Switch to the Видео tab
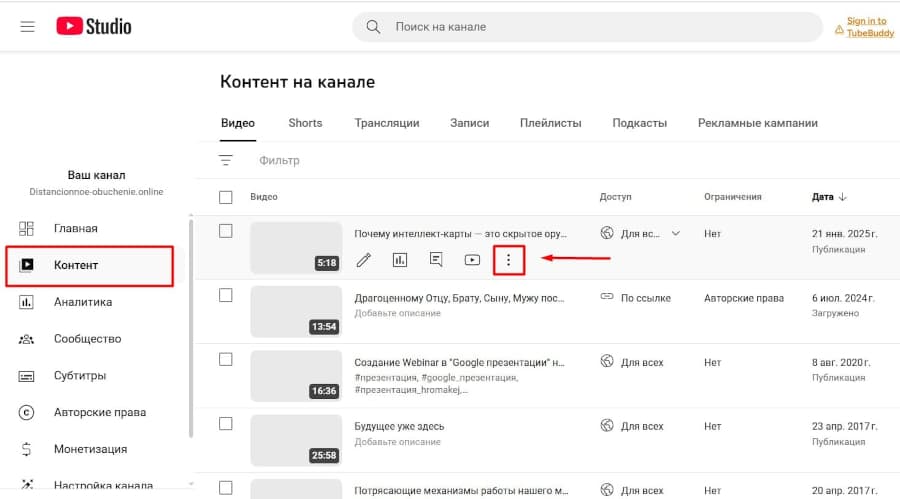 [238, 123]
